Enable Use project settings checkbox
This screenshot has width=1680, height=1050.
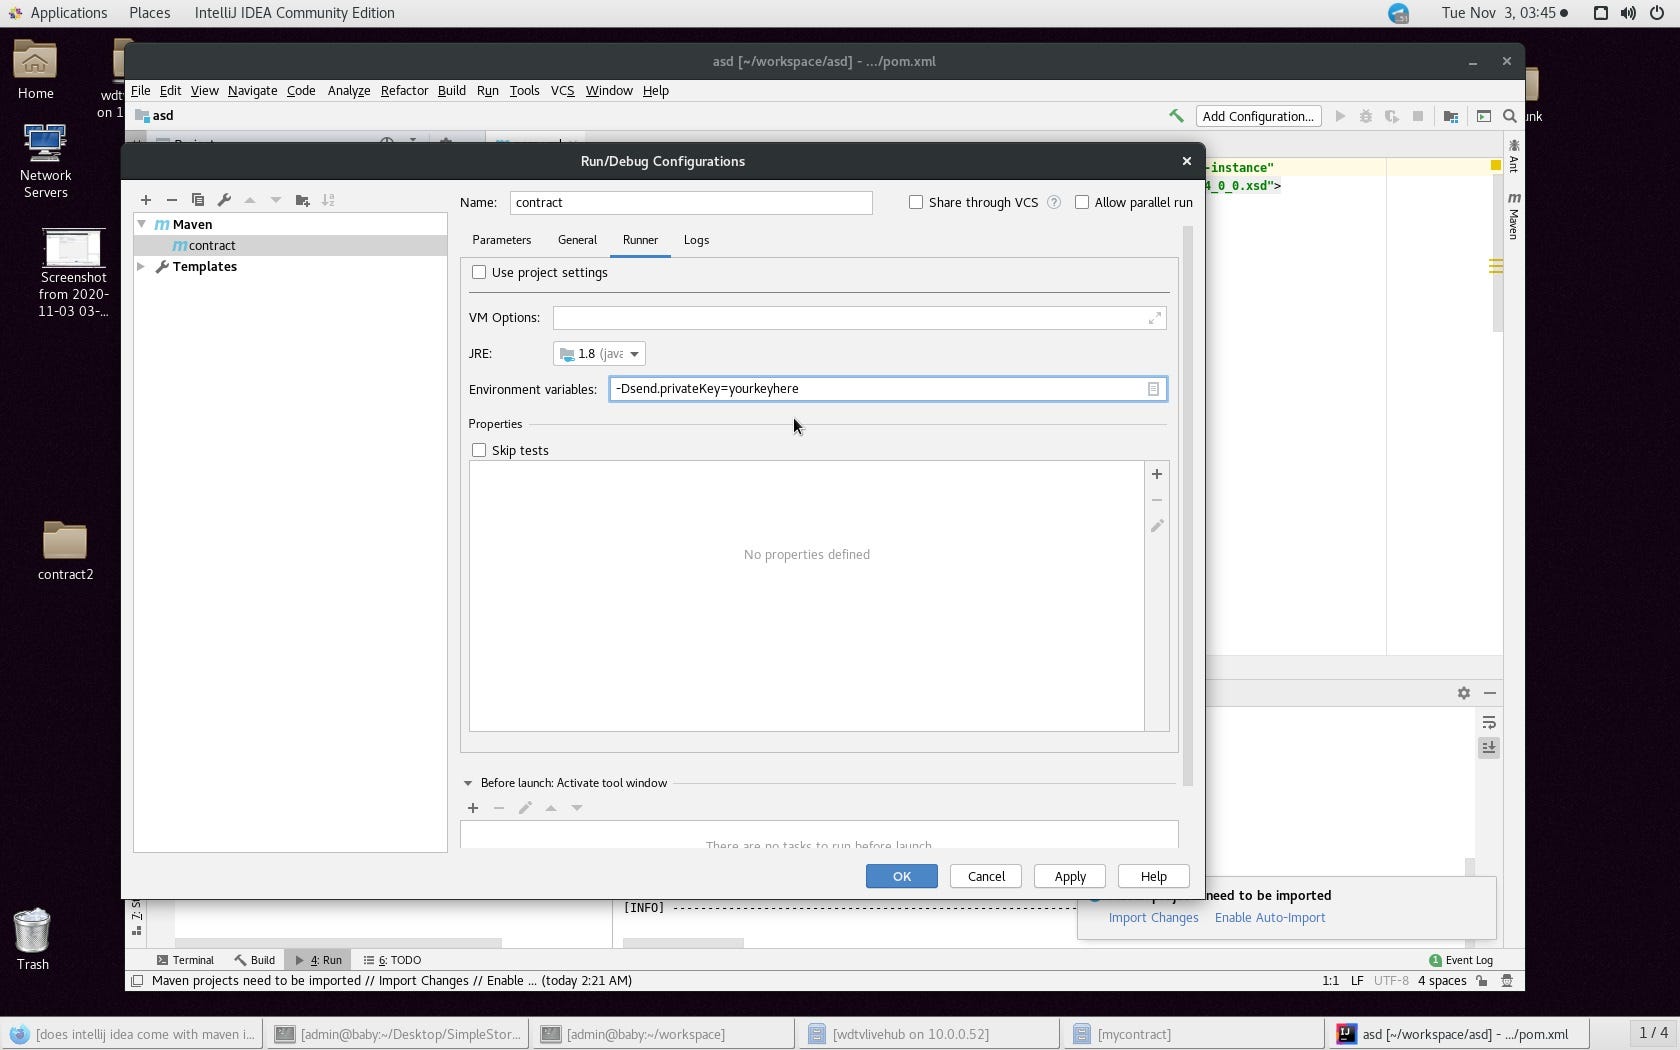click(479, 273)
